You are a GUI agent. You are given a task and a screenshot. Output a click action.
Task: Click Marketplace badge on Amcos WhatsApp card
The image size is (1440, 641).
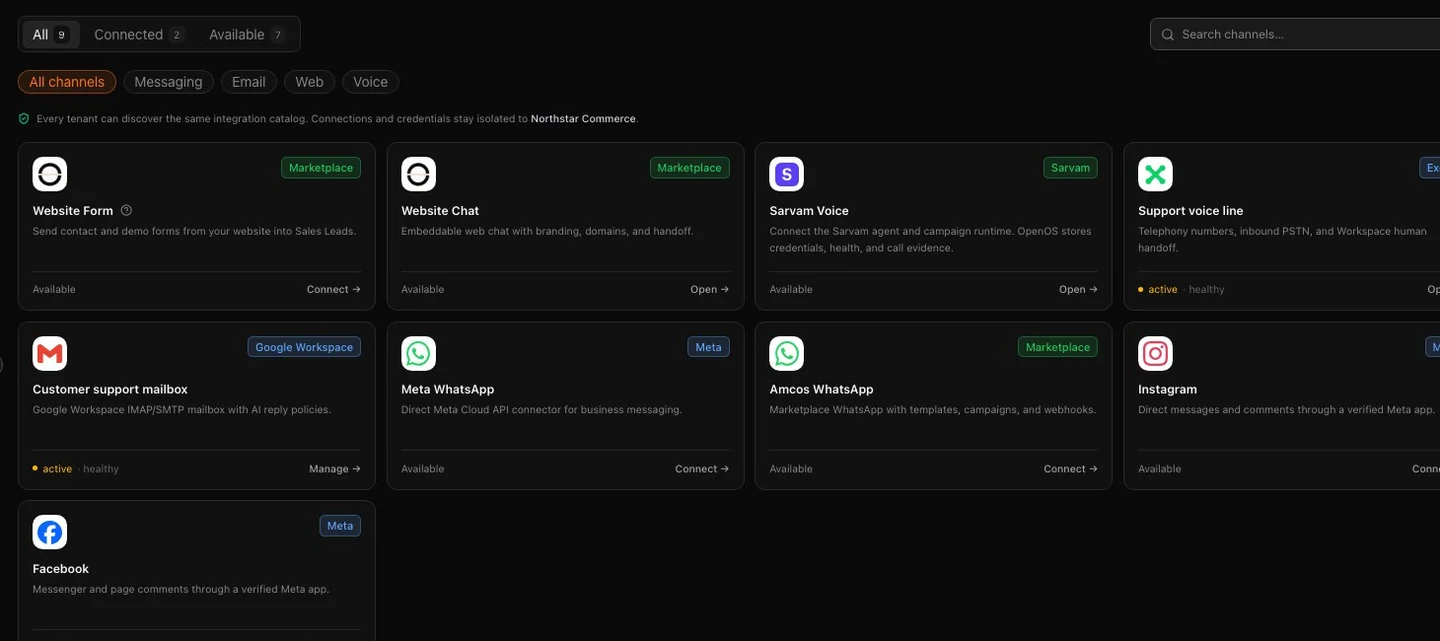point(1058,347)
